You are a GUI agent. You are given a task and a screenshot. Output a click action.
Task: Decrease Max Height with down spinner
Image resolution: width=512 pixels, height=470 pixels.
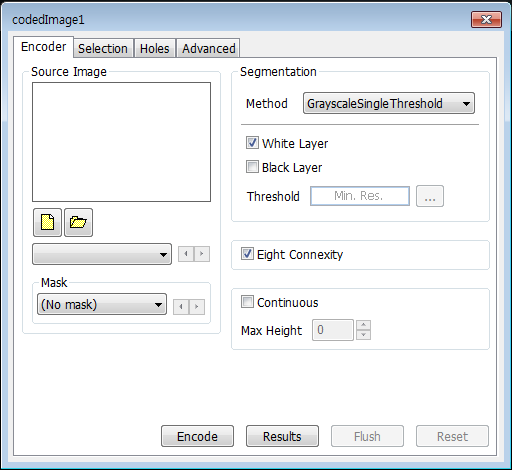(x=363, y=335)
